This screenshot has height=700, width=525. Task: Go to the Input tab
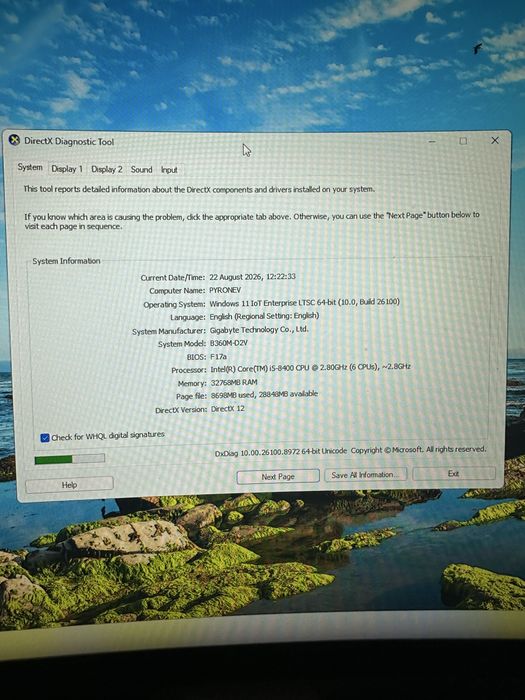point(169,170)
